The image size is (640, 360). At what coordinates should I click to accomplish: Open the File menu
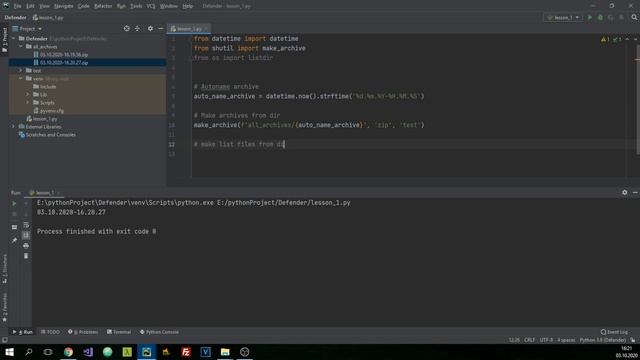[17, 6]
